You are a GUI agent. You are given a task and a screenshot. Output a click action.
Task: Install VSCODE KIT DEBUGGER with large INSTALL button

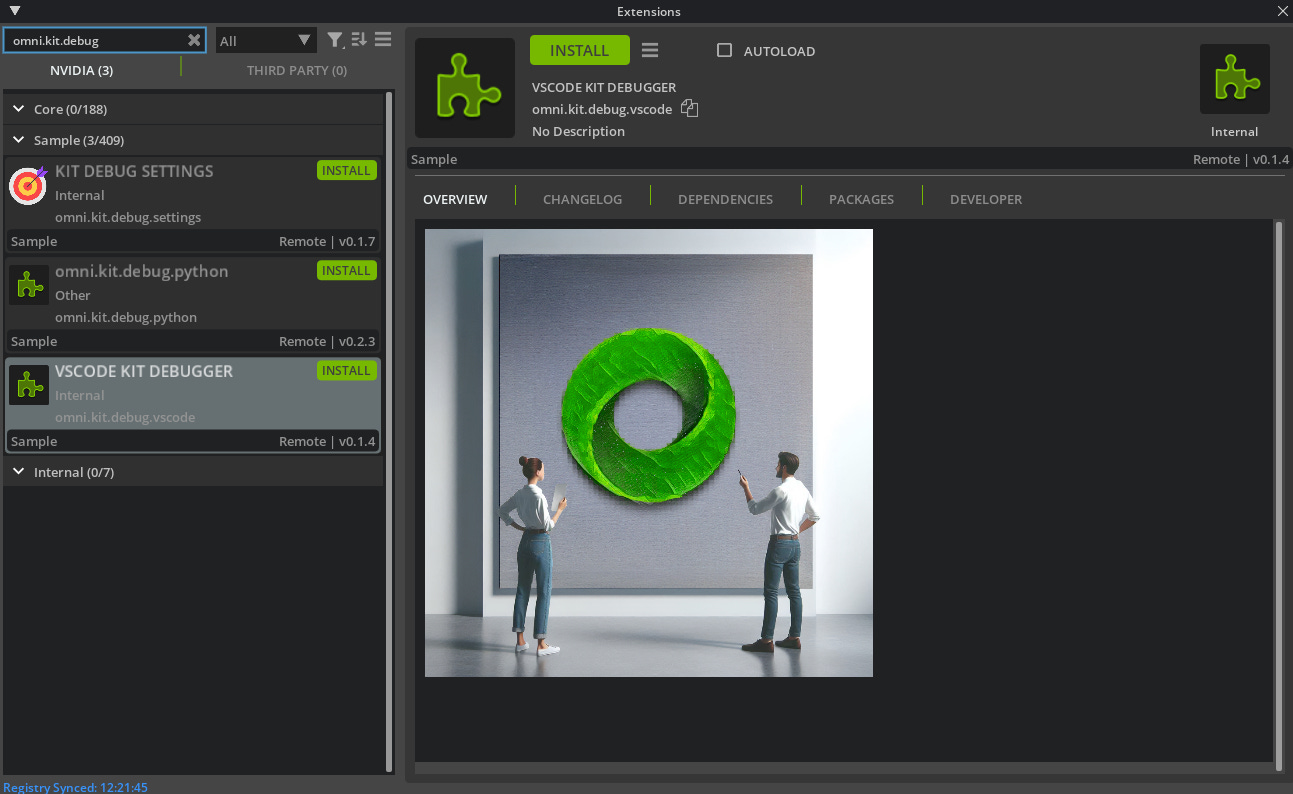tap(580, 50)
